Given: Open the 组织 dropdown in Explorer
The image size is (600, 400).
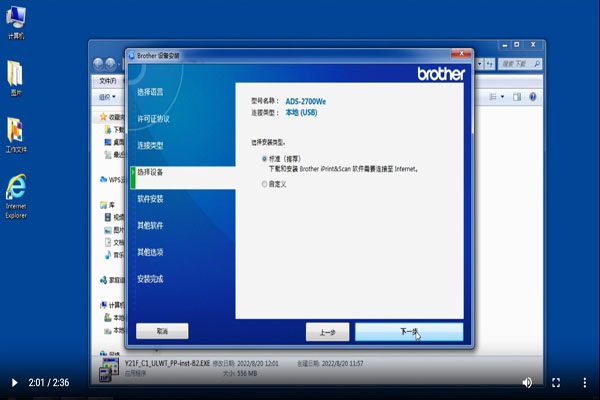Looking at the screenshot, I should 107,97.
